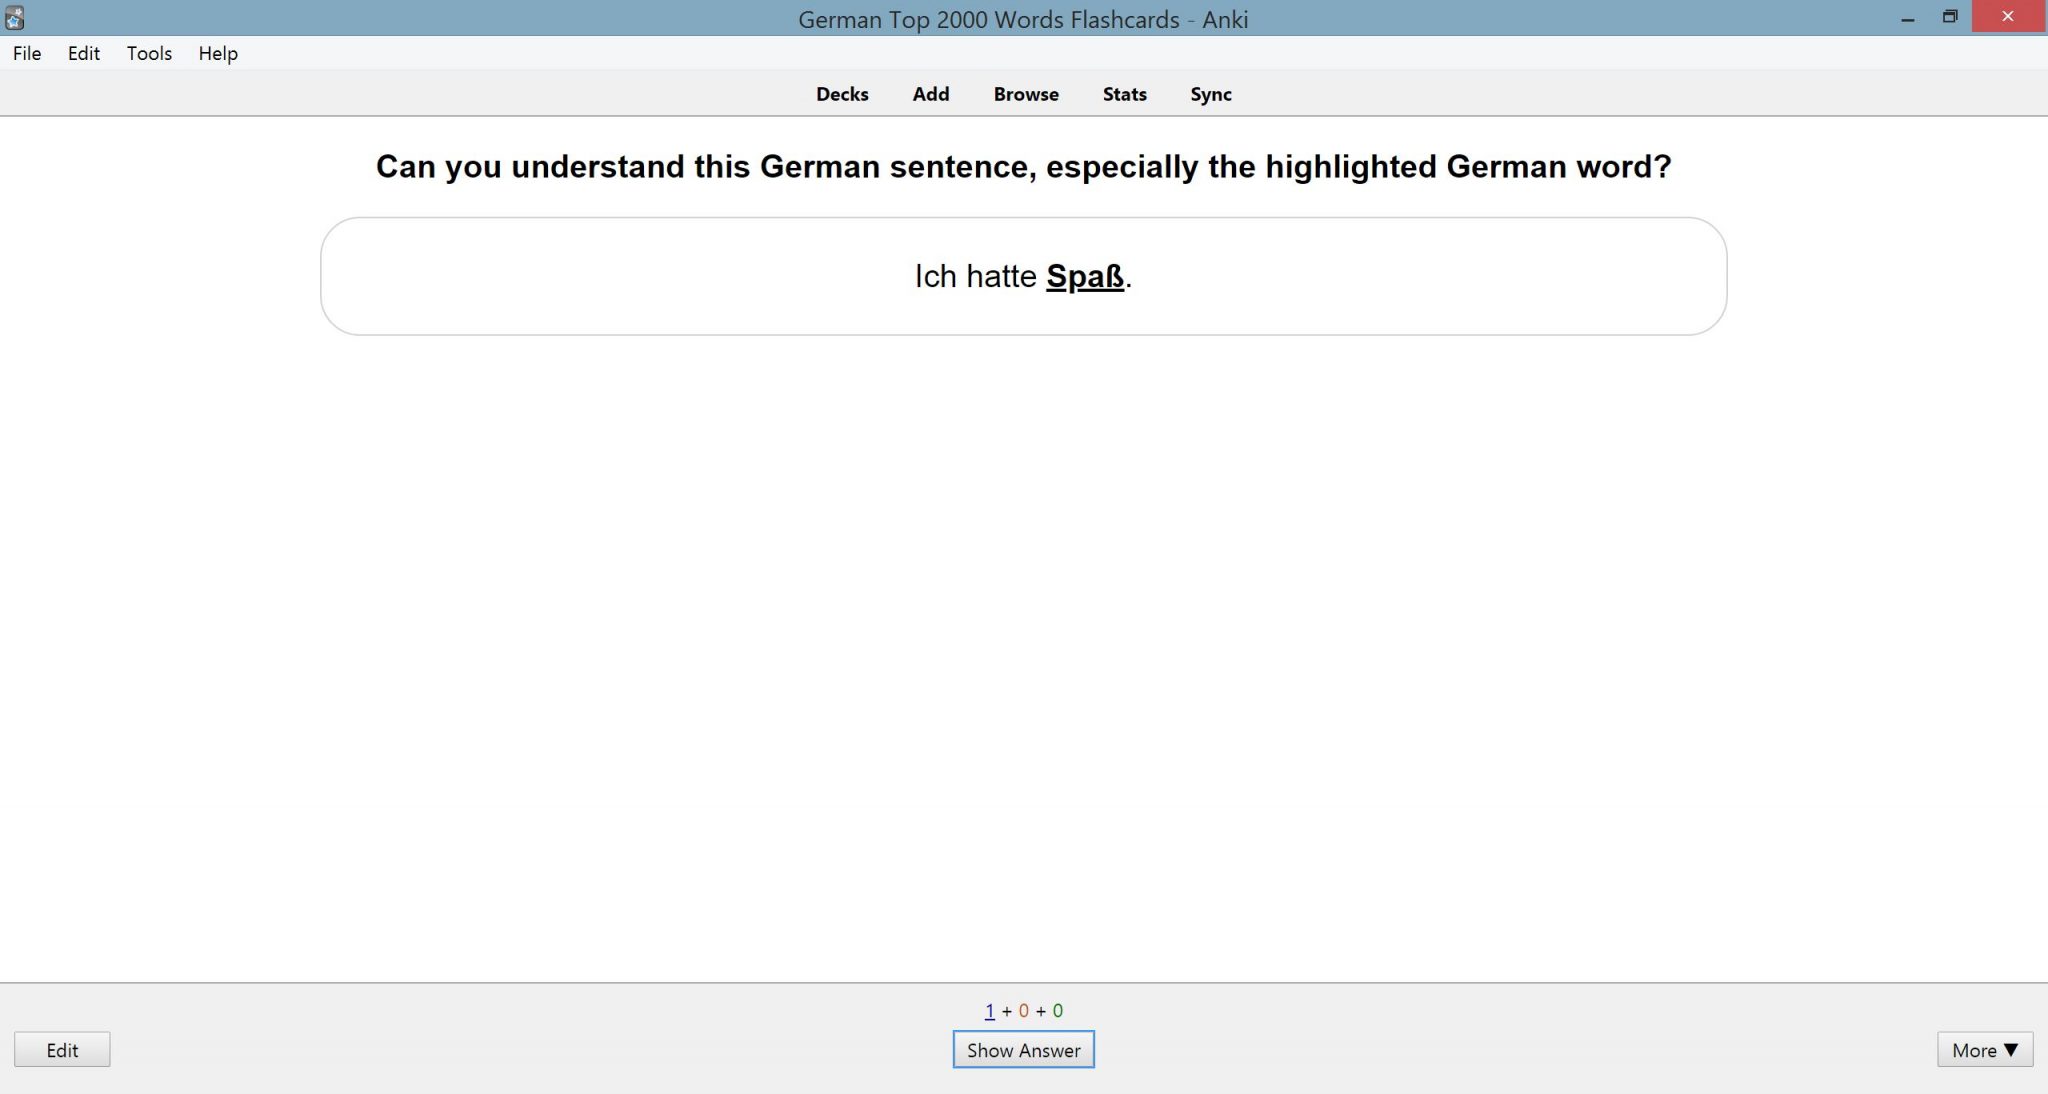Open the Tools menu

[149, 53]
